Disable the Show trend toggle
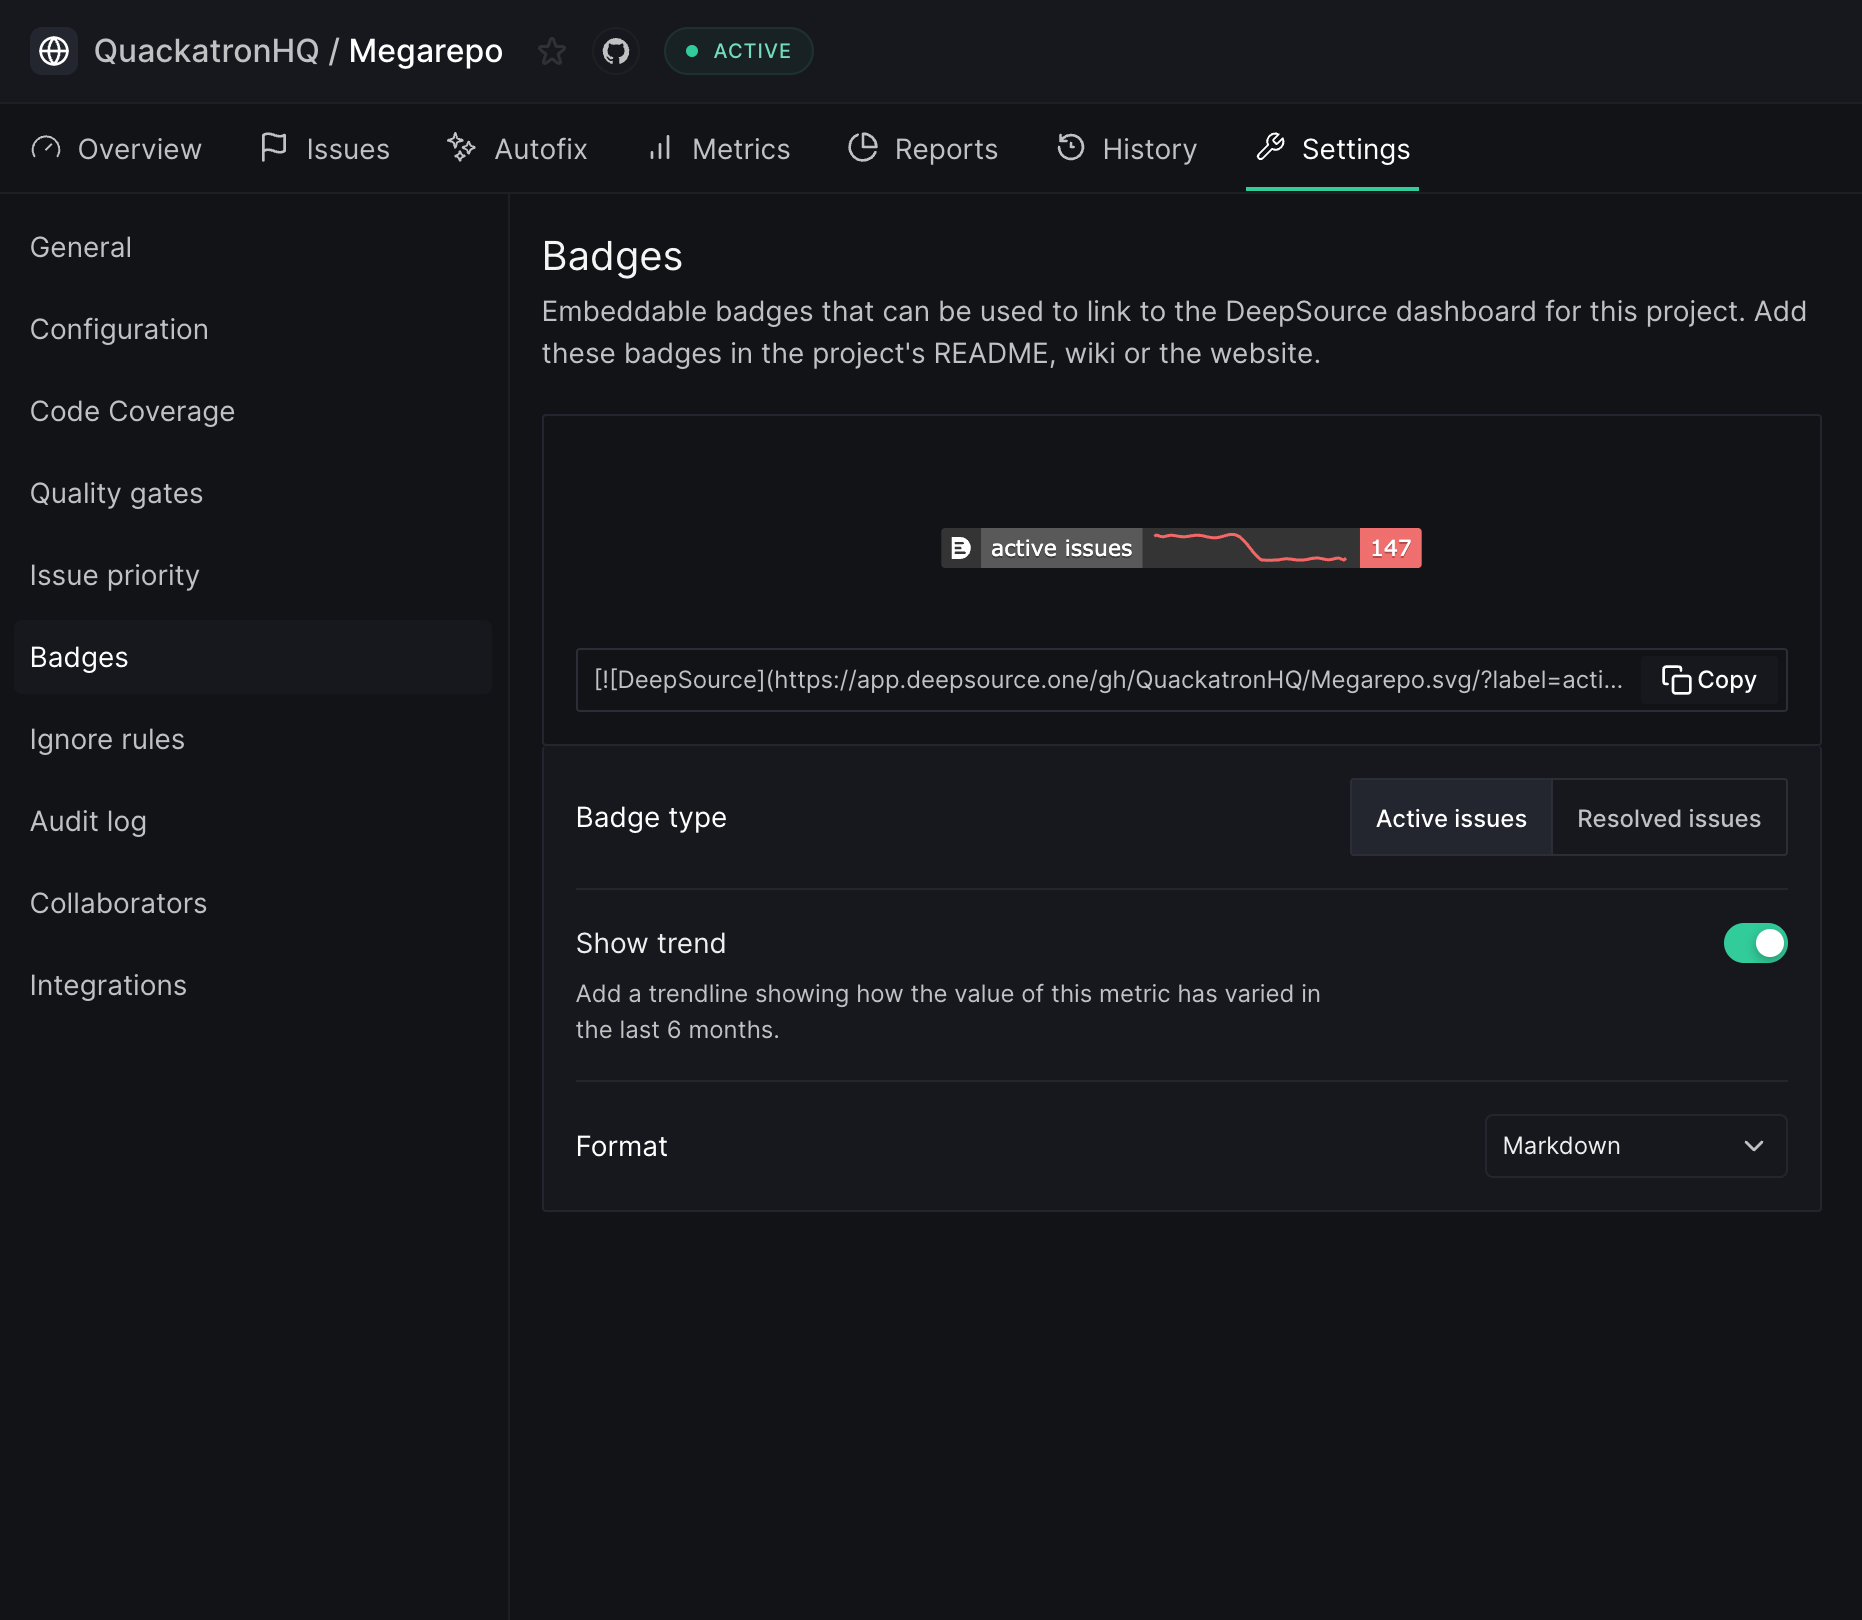Screen dimensions: 1862x1620 [1755, 943]
